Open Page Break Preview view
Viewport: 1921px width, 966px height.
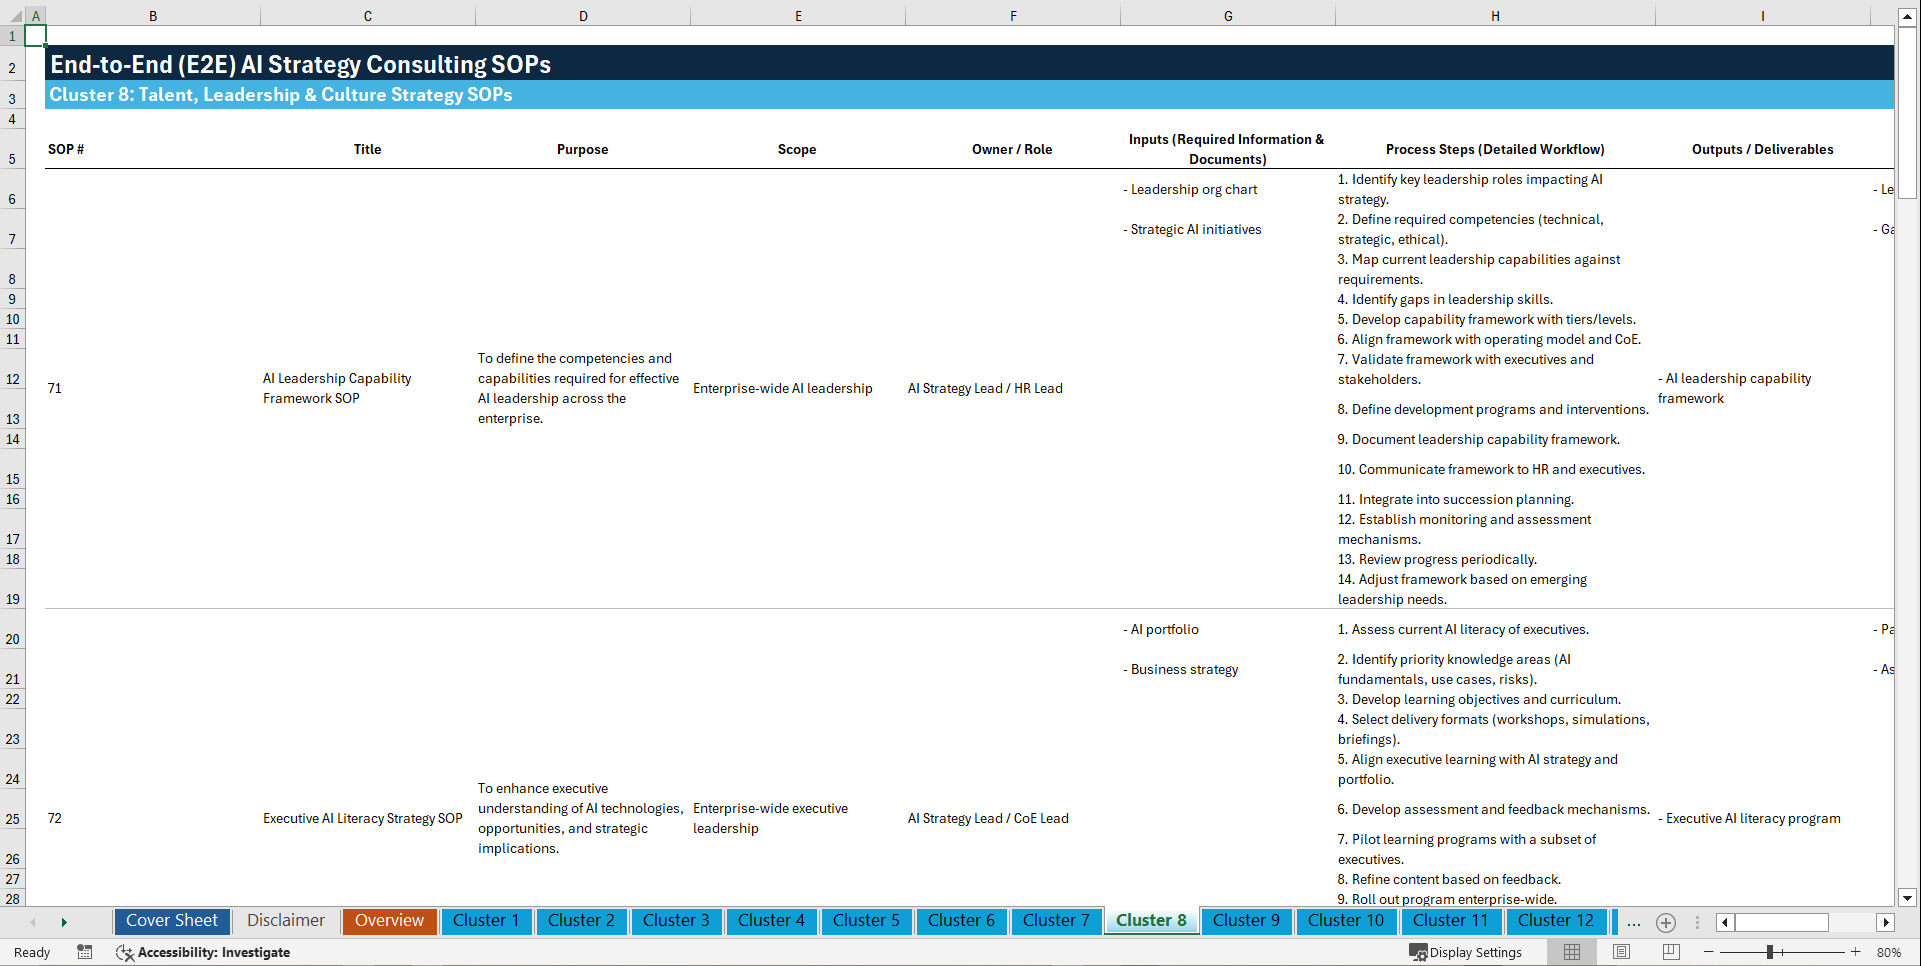coord(1671,952)
